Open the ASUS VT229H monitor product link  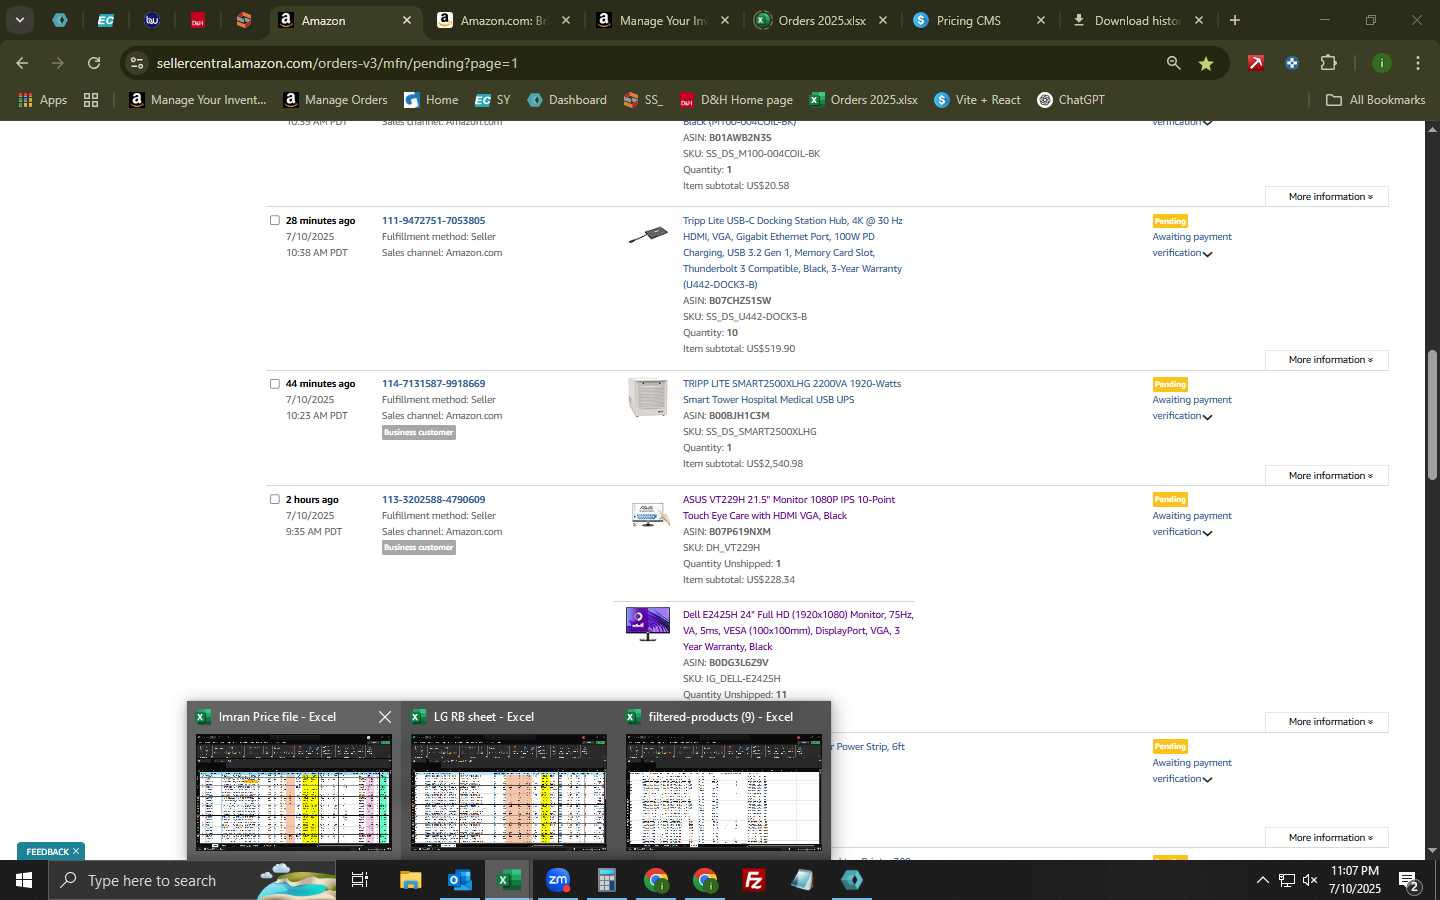tap(789, 507)
